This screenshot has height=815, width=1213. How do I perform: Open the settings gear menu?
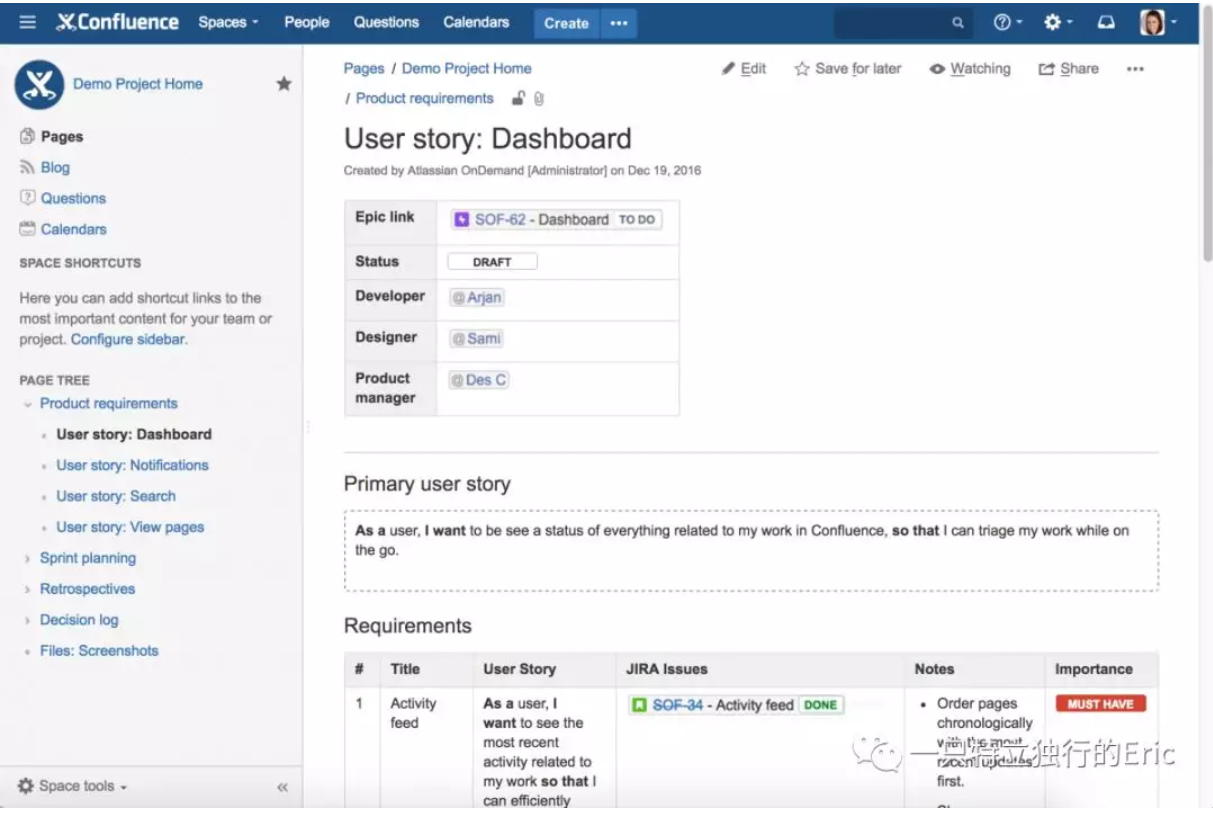[x=1058, y=22]
